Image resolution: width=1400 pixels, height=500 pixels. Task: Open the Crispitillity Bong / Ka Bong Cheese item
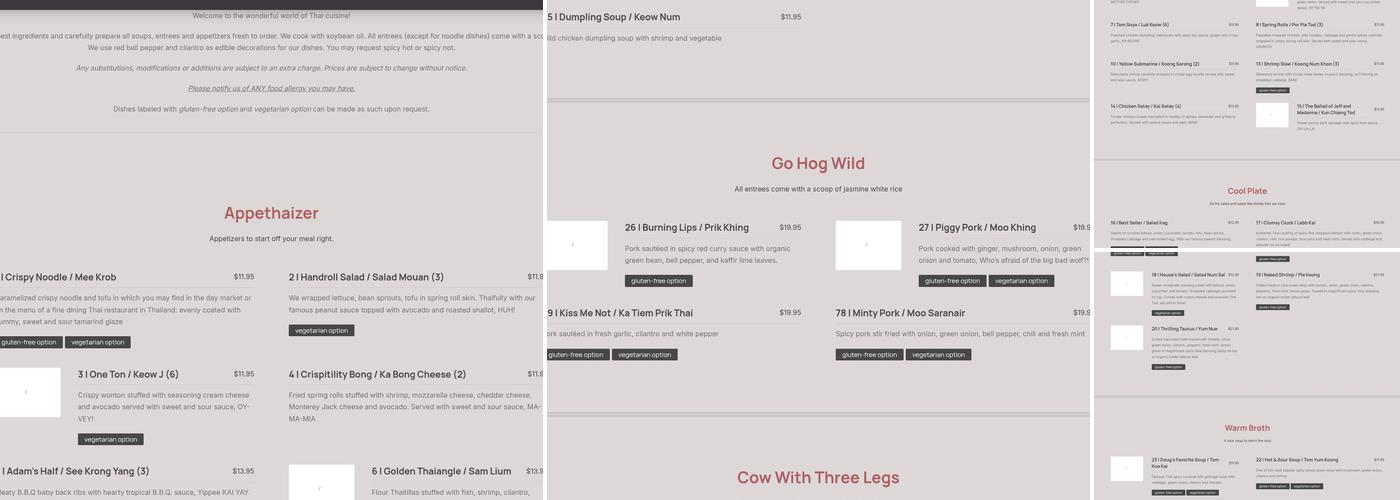pyautogui.click(x=378, y=374)
